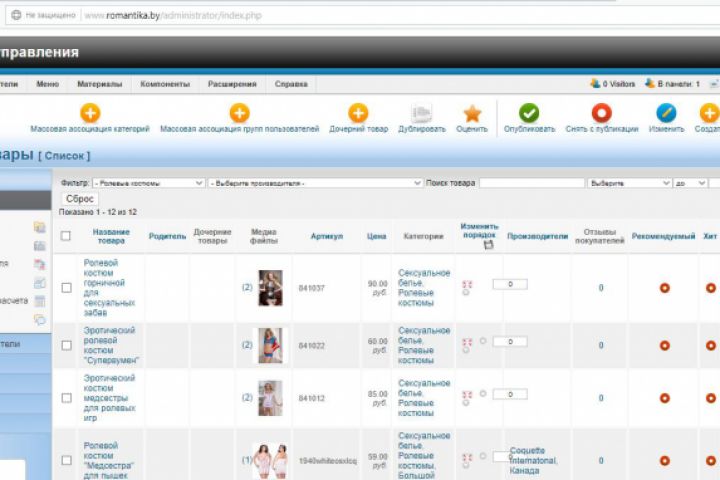Open media thumbnail for product 841022
Screen dimensions: 720x480
(270, 345)
